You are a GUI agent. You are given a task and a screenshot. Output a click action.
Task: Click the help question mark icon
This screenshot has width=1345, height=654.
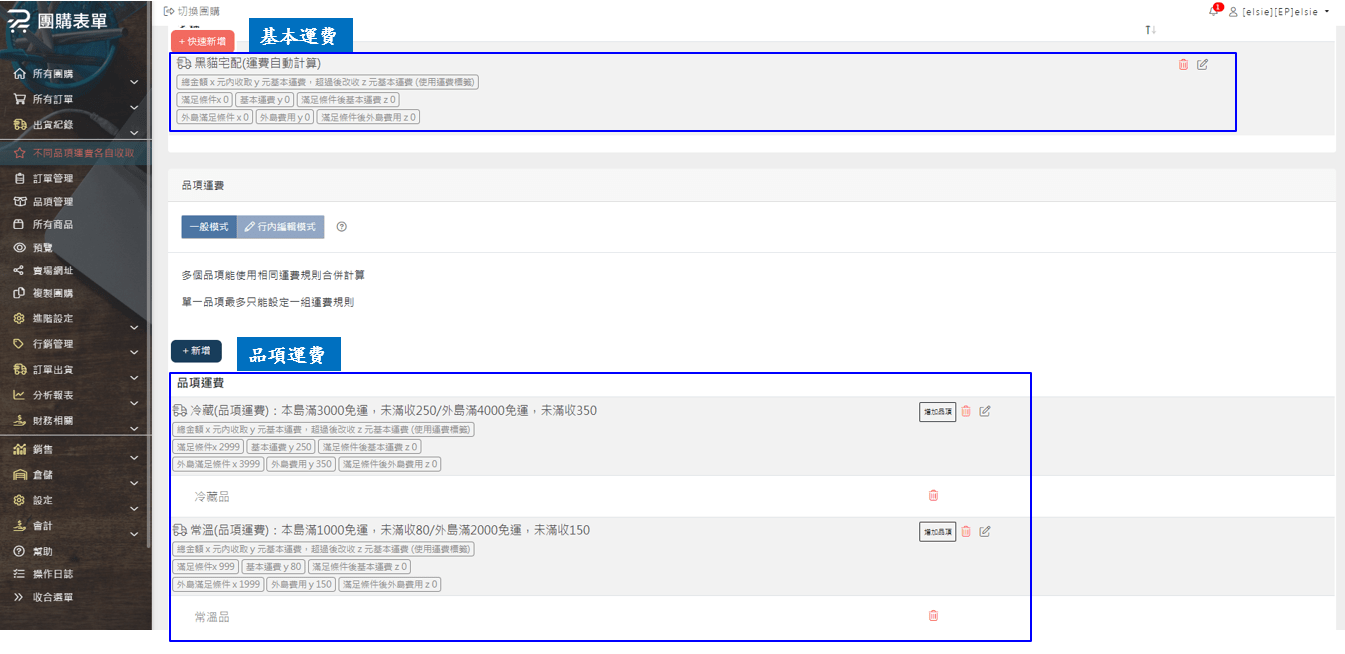(x=341, y=227)
